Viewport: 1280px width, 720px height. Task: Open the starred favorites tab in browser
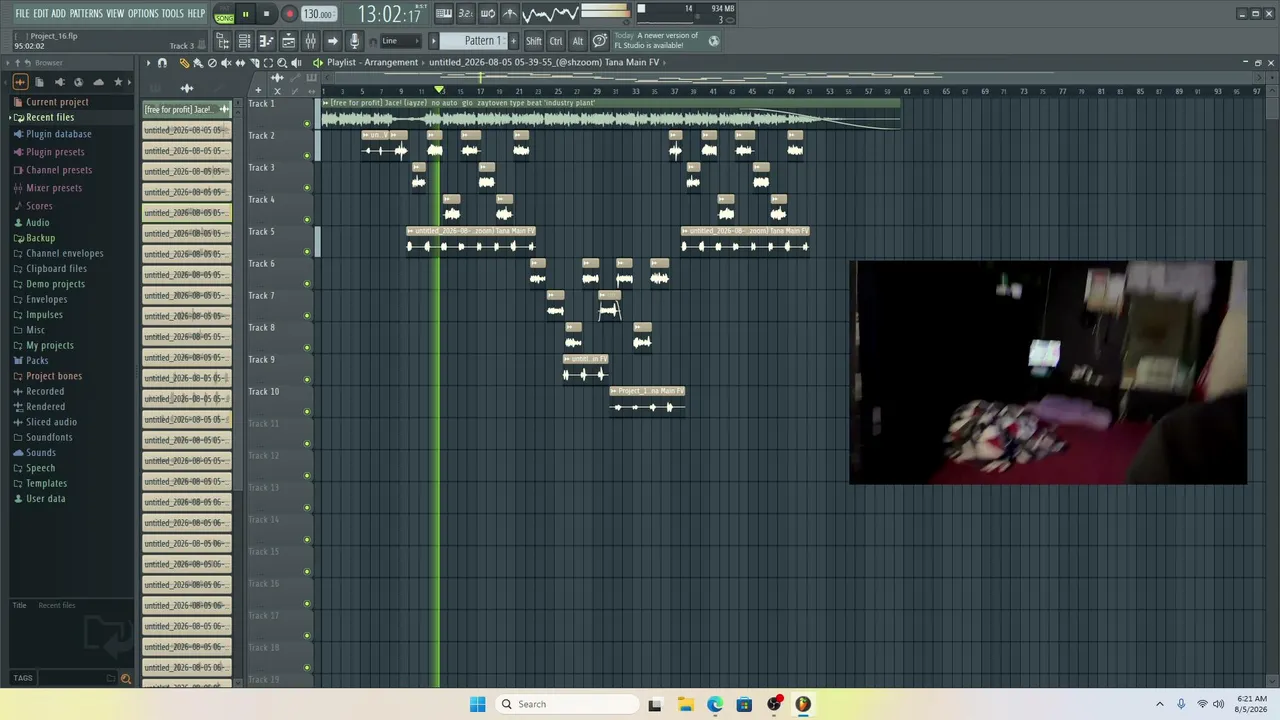pyautogui.click(x=118, y=82)
